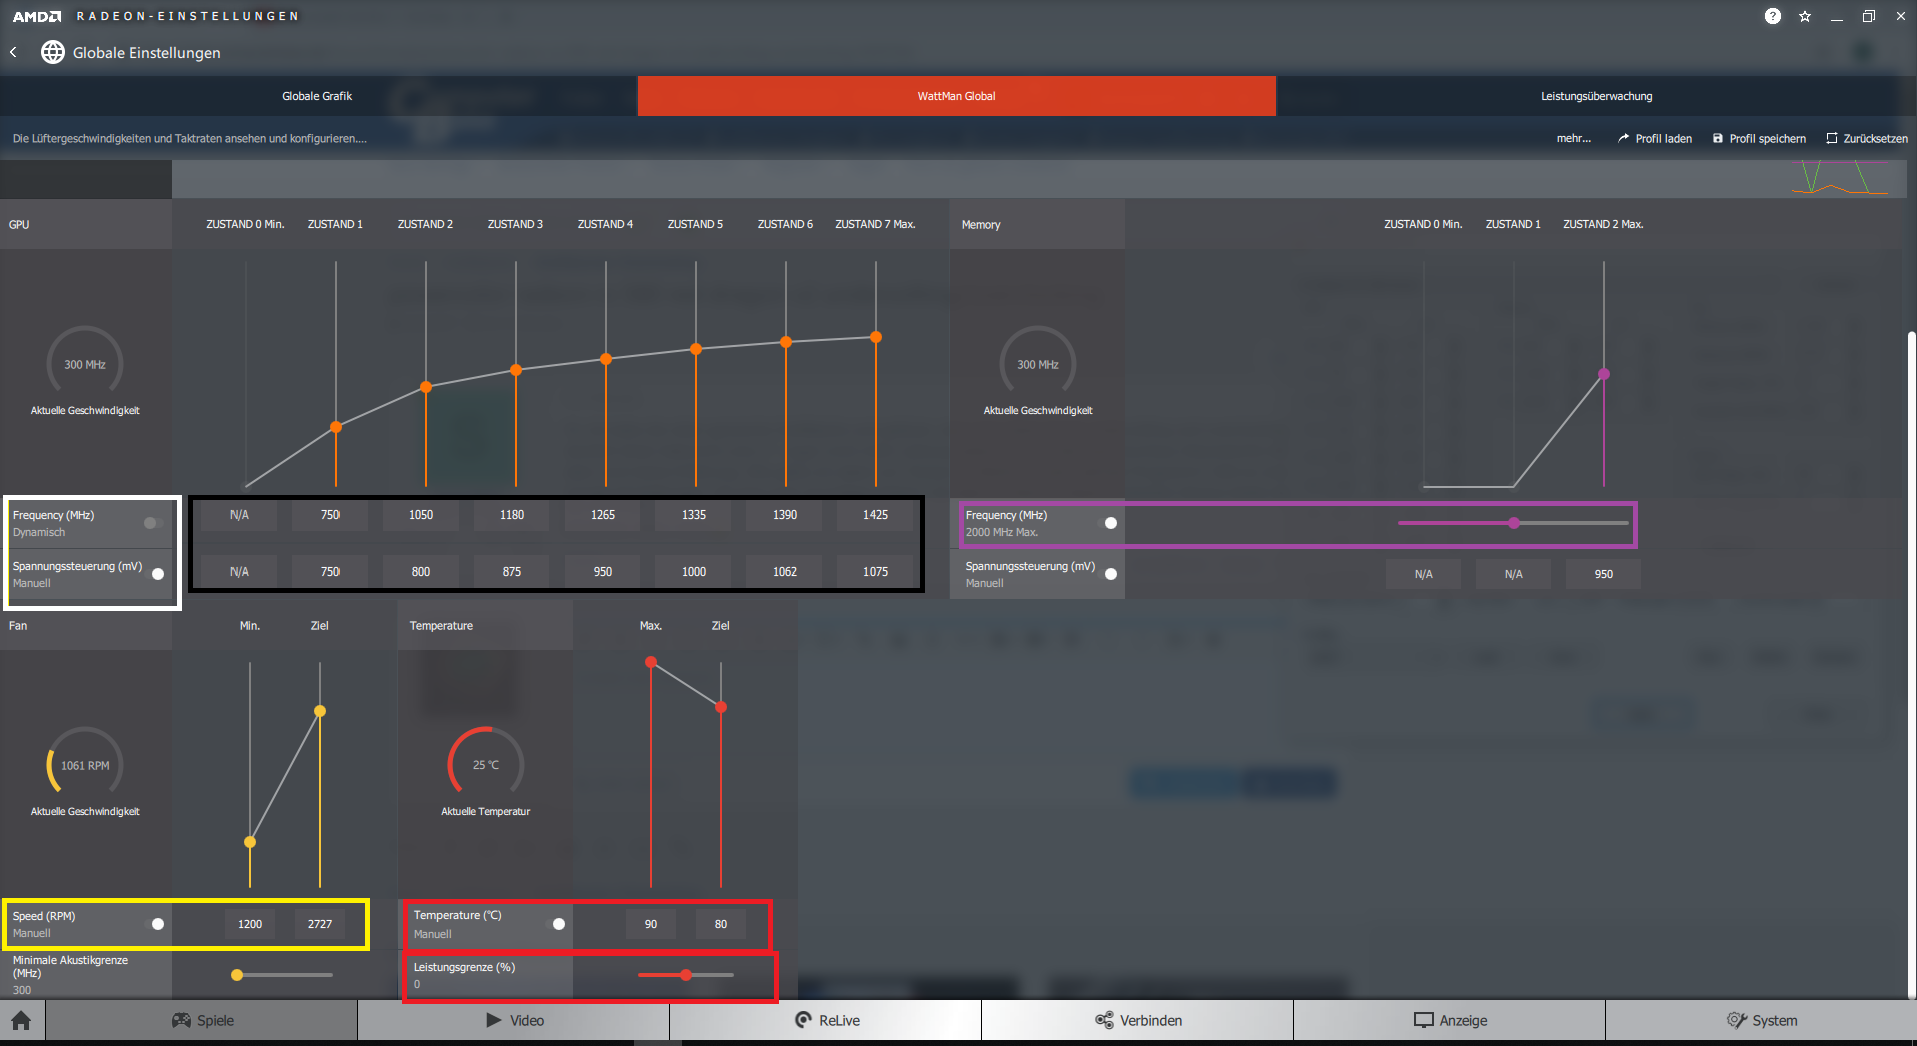Click the Memory frequency slider handle
Image resolution: width=1917 pixels, height=1046 pixels.
[1514, 523]
